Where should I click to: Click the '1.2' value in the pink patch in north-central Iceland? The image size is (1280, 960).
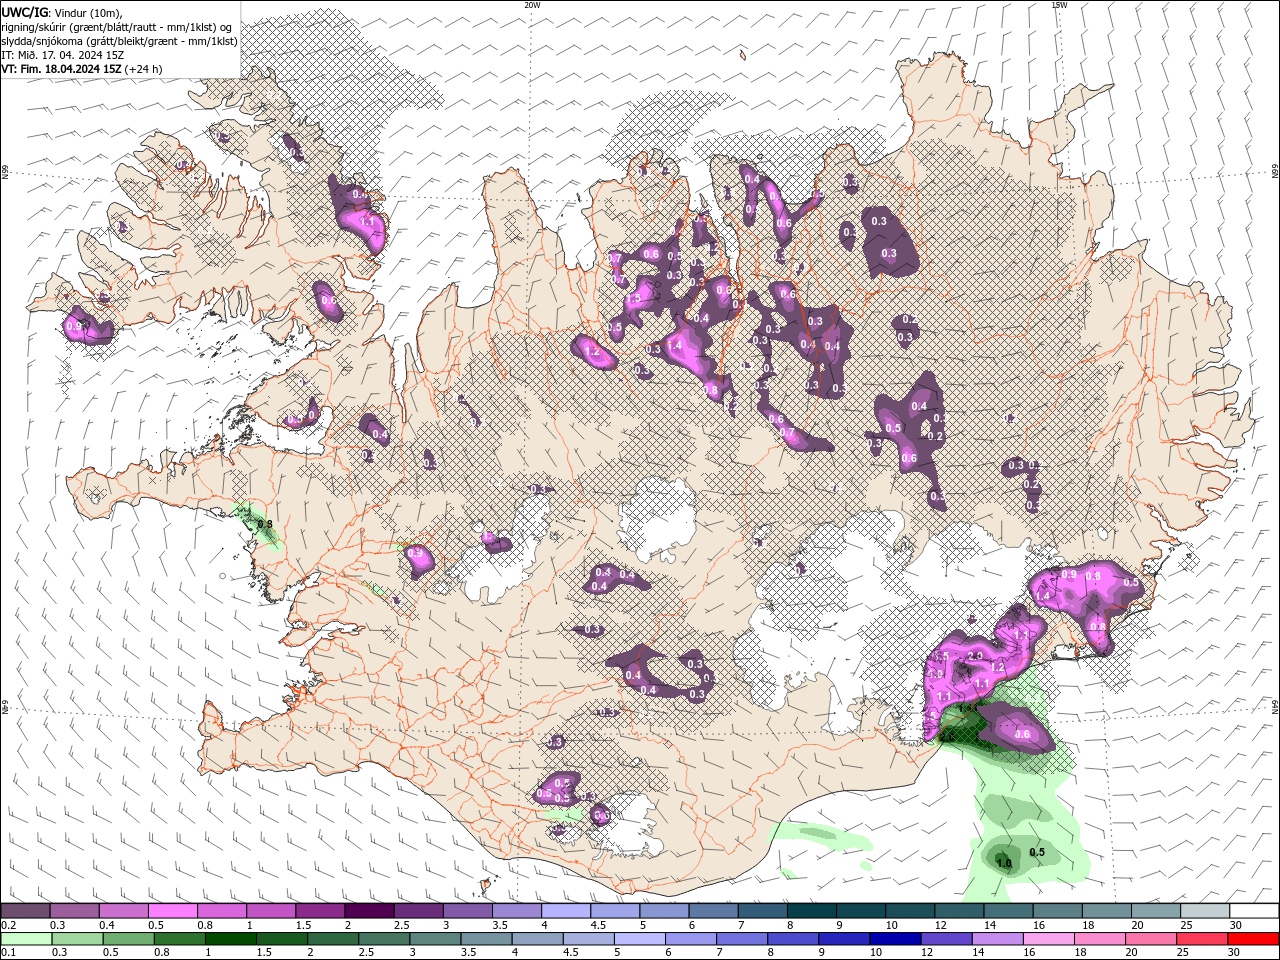(x=592, y=352)
